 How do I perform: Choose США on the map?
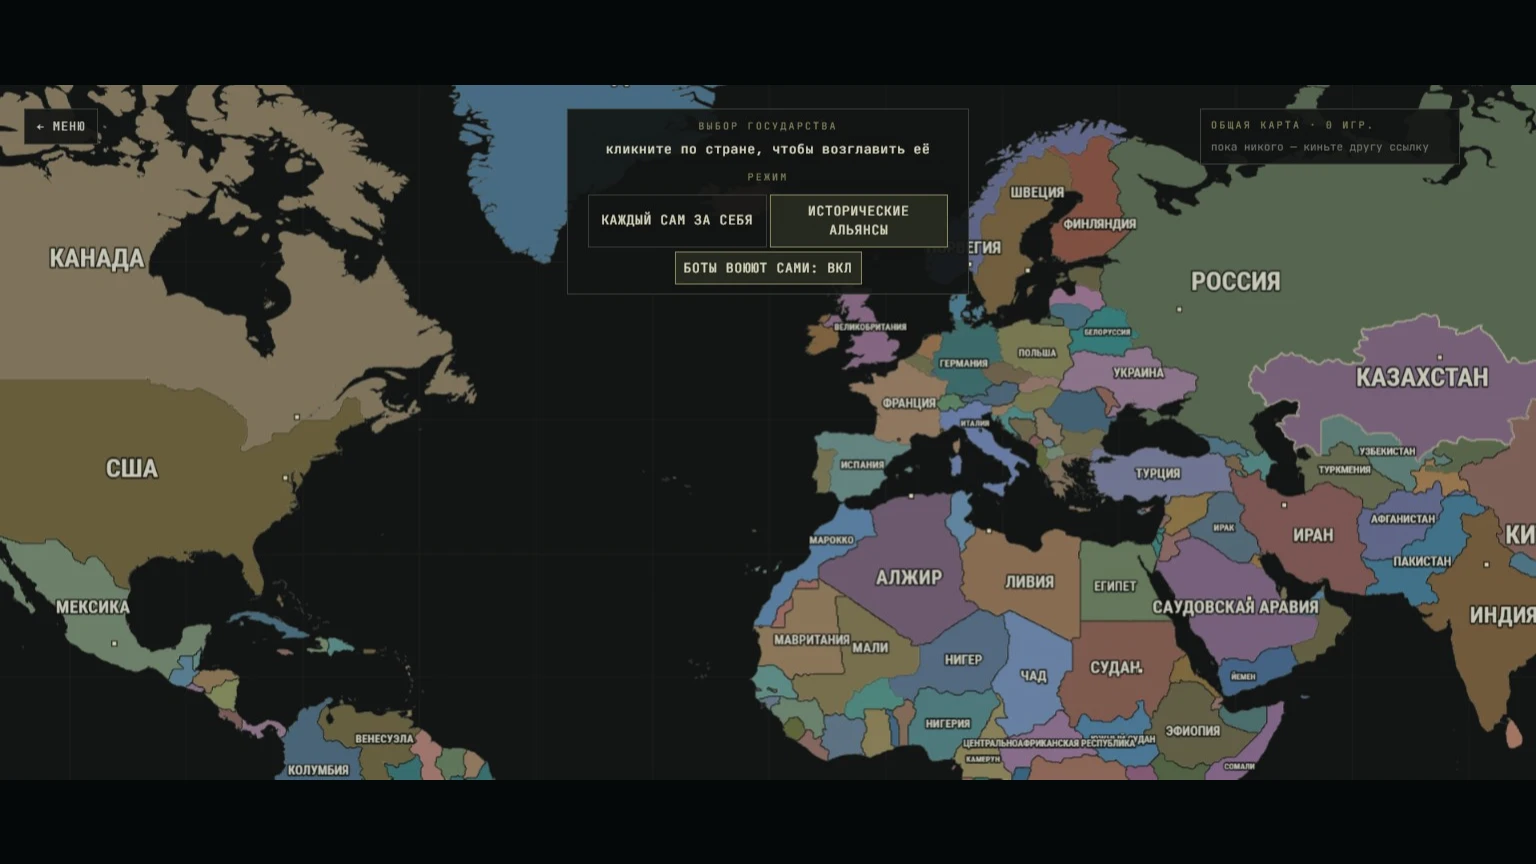(x=132, y=469)
